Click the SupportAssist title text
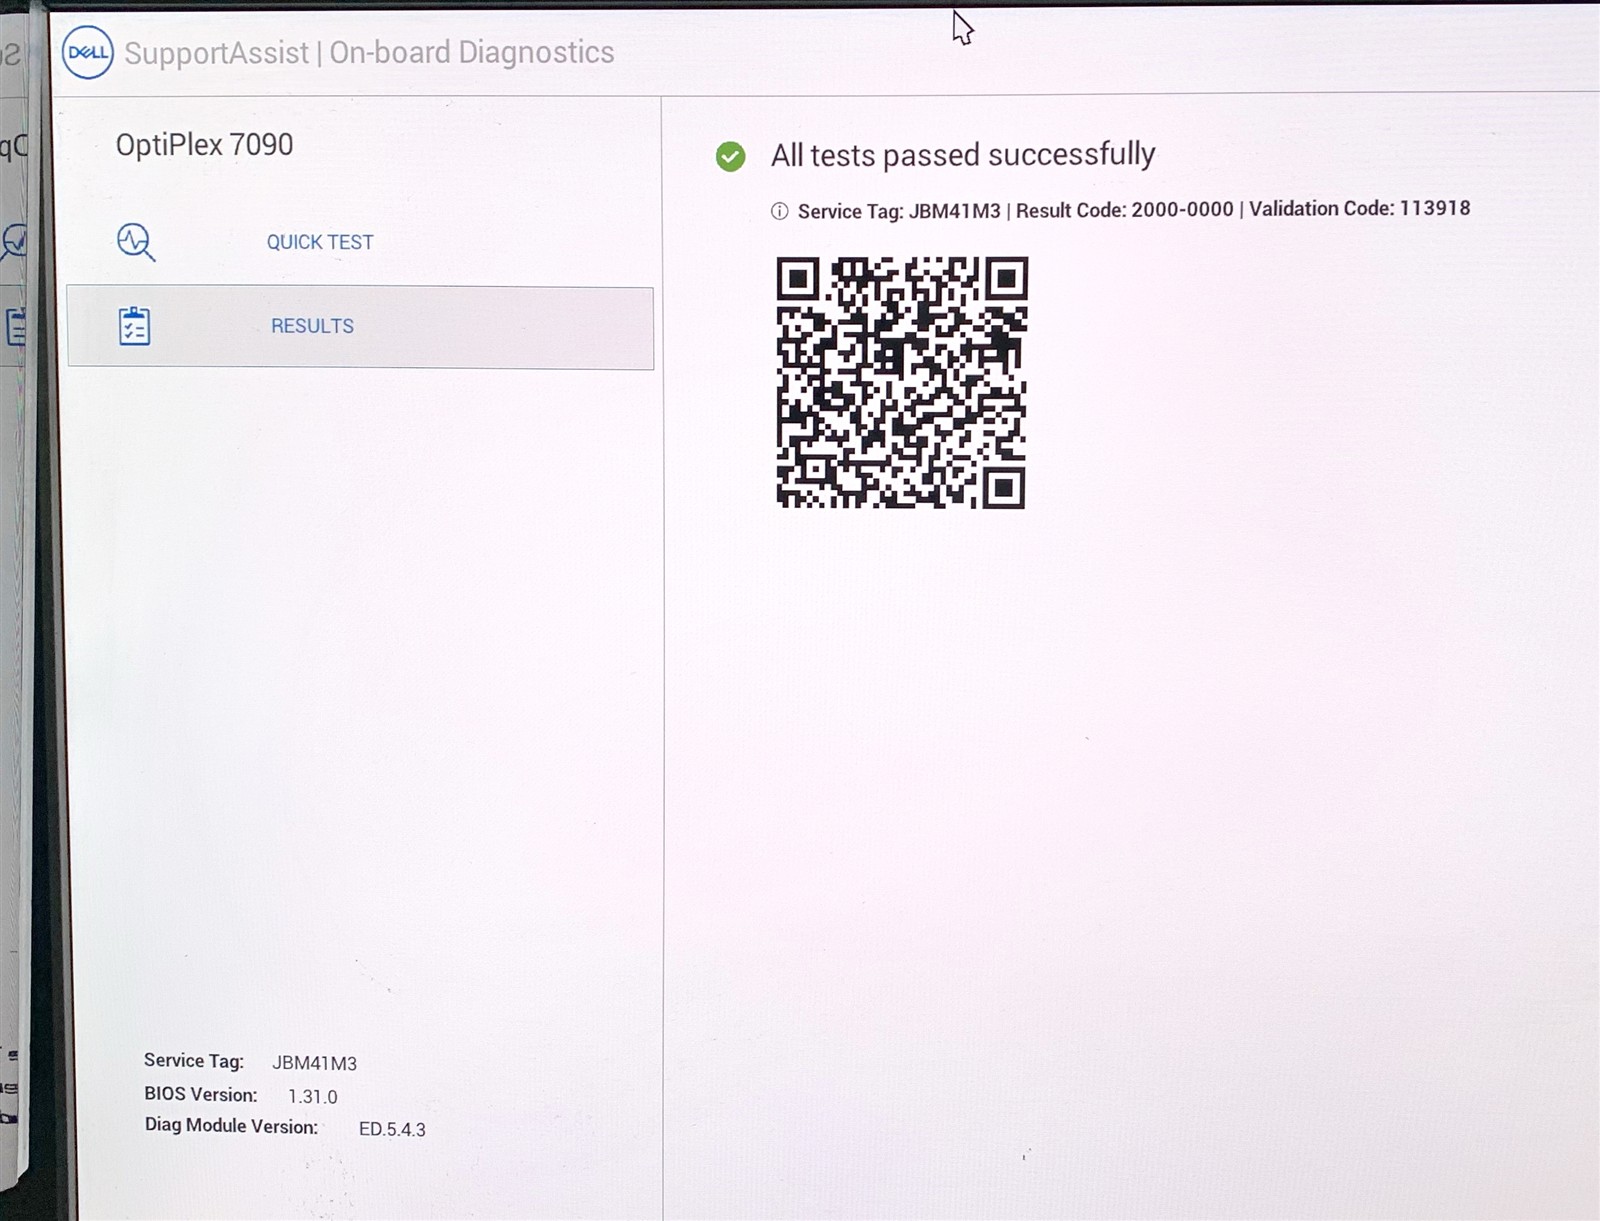The image size is (1600, 1221). click(216, 53)
